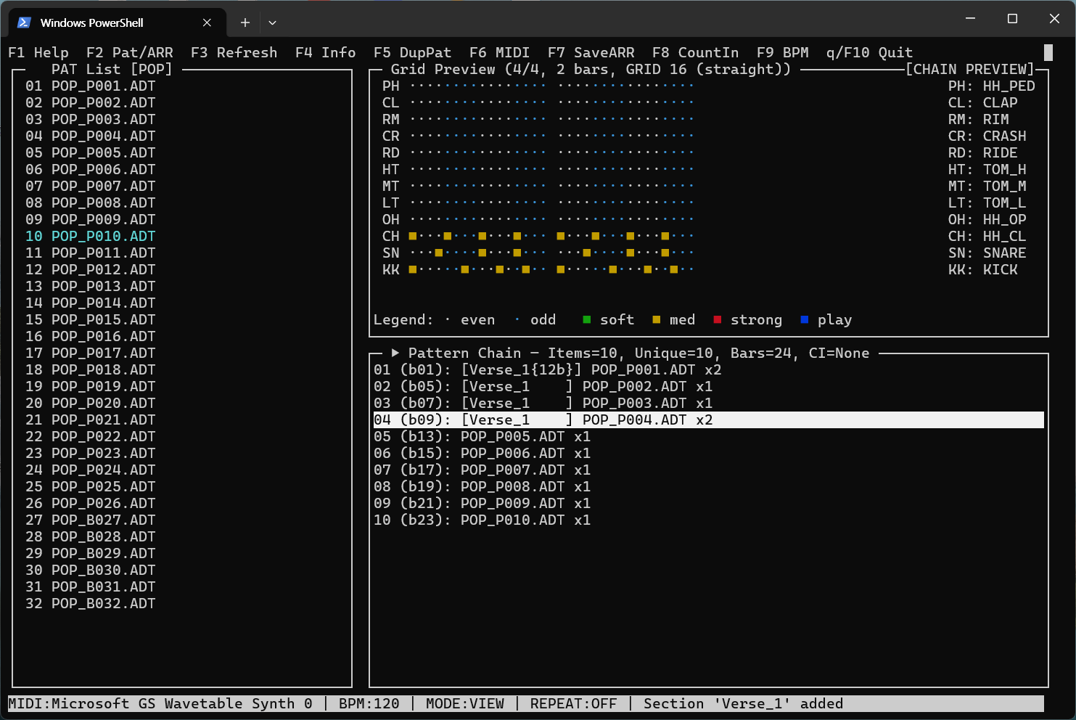Open the terminal profile dropdown arrow
Image resolution: width=1076 pixels, height=720 pixels.
point(272,22)
